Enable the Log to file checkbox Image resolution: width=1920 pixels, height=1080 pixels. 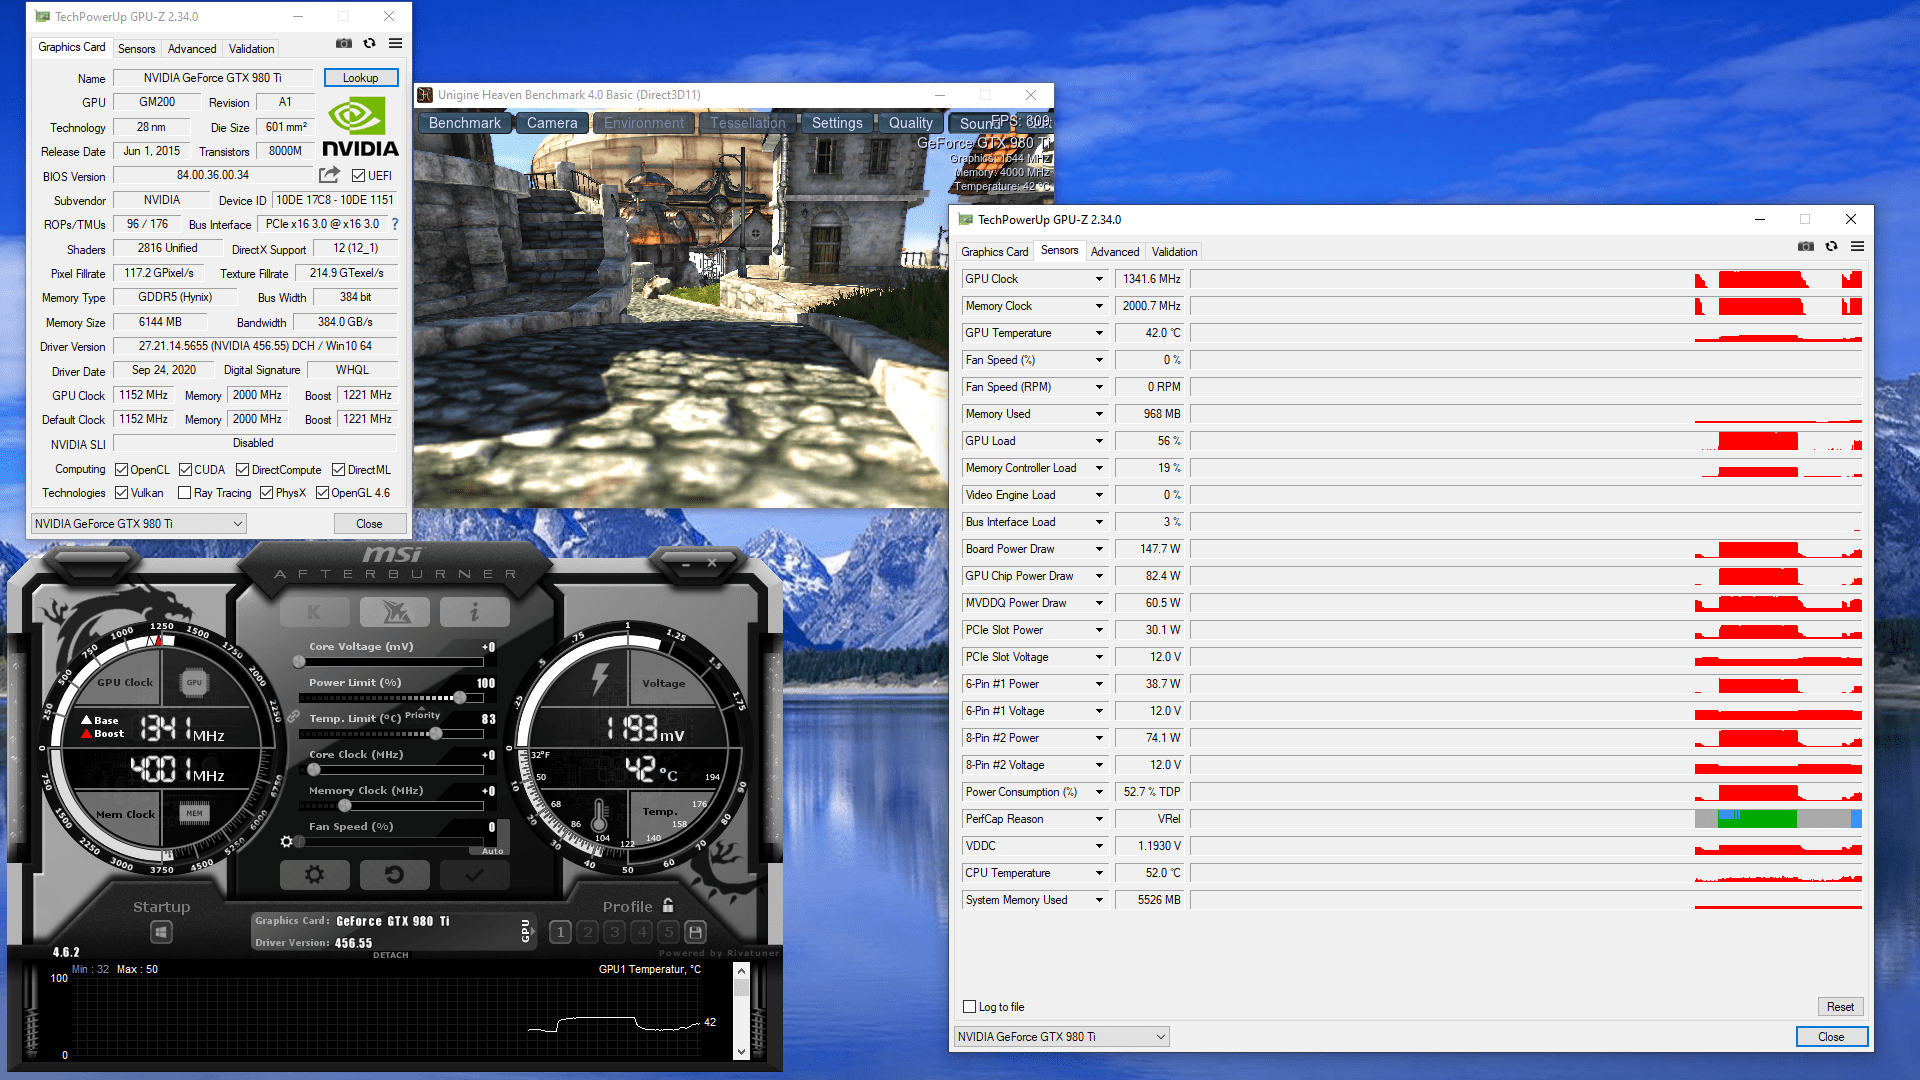point(969,1007)
